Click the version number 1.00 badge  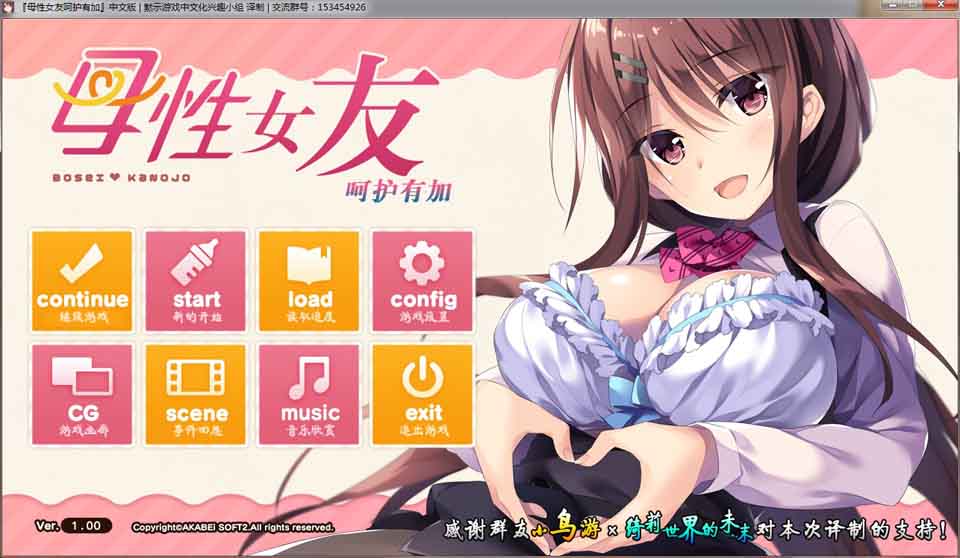[86, 526]
